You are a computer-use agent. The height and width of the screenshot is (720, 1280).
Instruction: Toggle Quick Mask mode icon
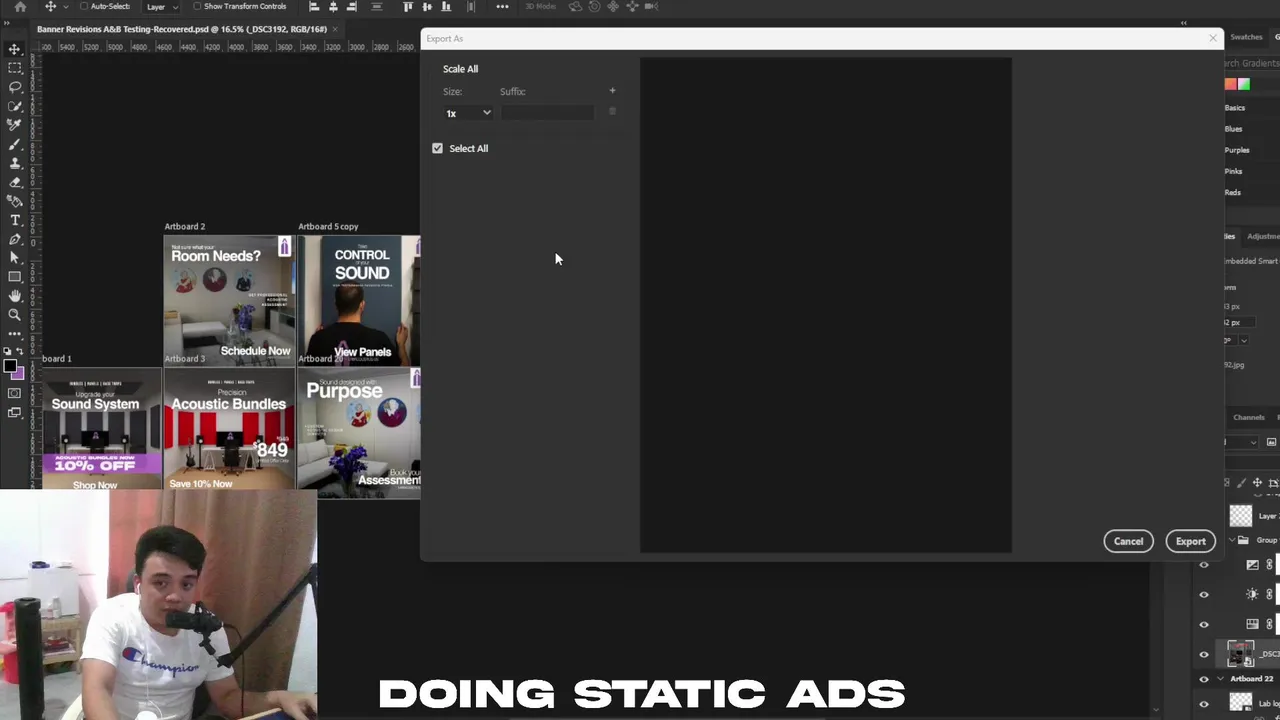coord(14,393)
